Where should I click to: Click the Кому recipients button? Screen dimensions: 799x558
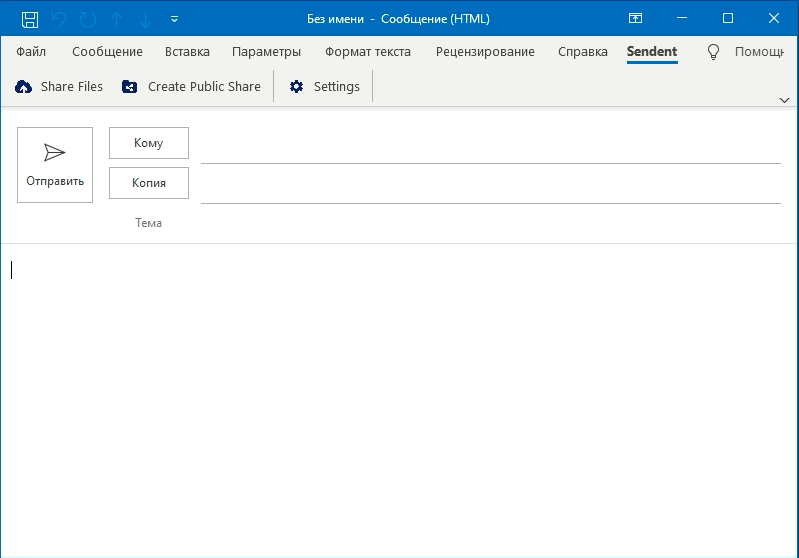pyautogui.click(x=149, y=143)
